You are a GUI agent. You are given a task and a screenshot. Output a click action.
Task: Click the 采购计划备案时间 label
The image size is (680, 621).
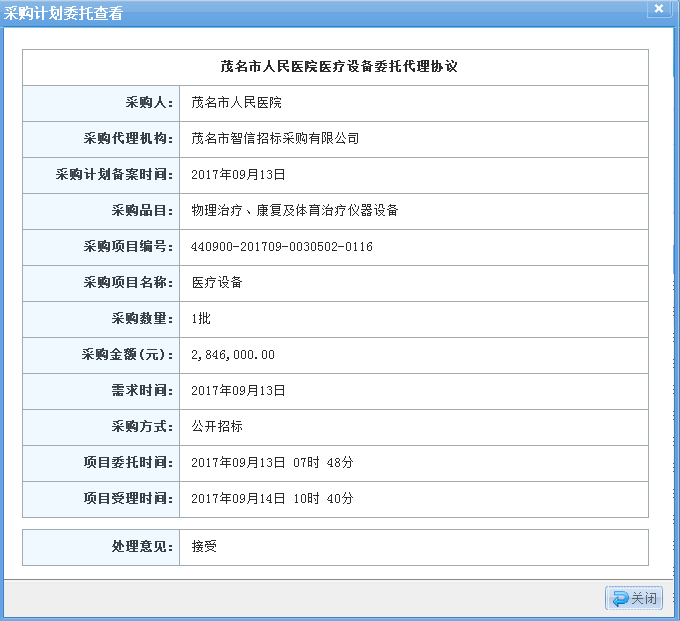coord(115,175)
